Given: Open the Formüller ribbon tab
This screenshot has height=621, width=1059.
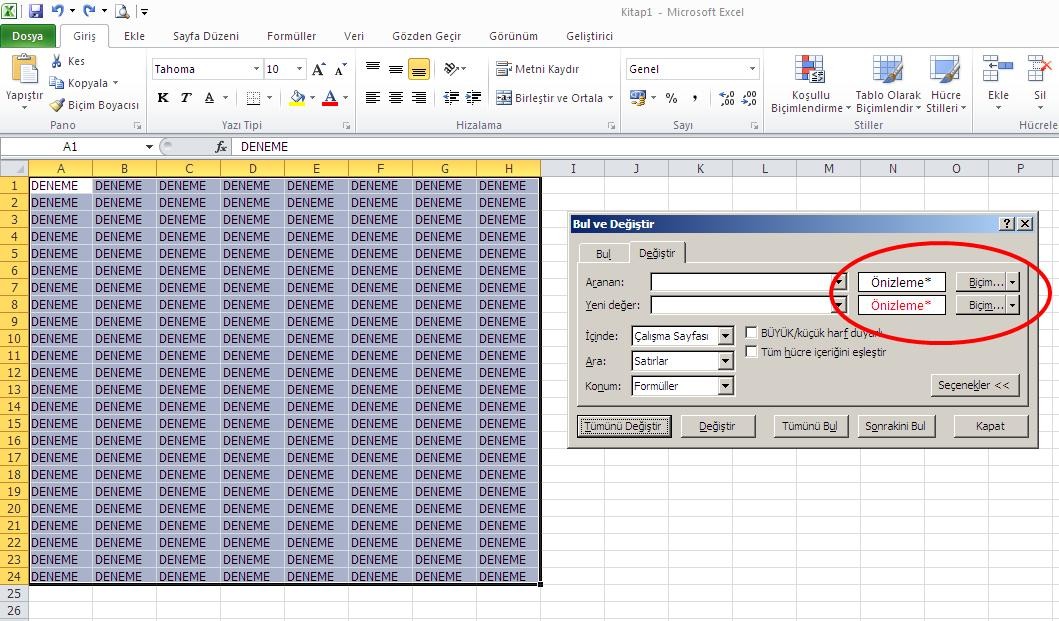Looking at the screenshot, I should click(291, 36).
